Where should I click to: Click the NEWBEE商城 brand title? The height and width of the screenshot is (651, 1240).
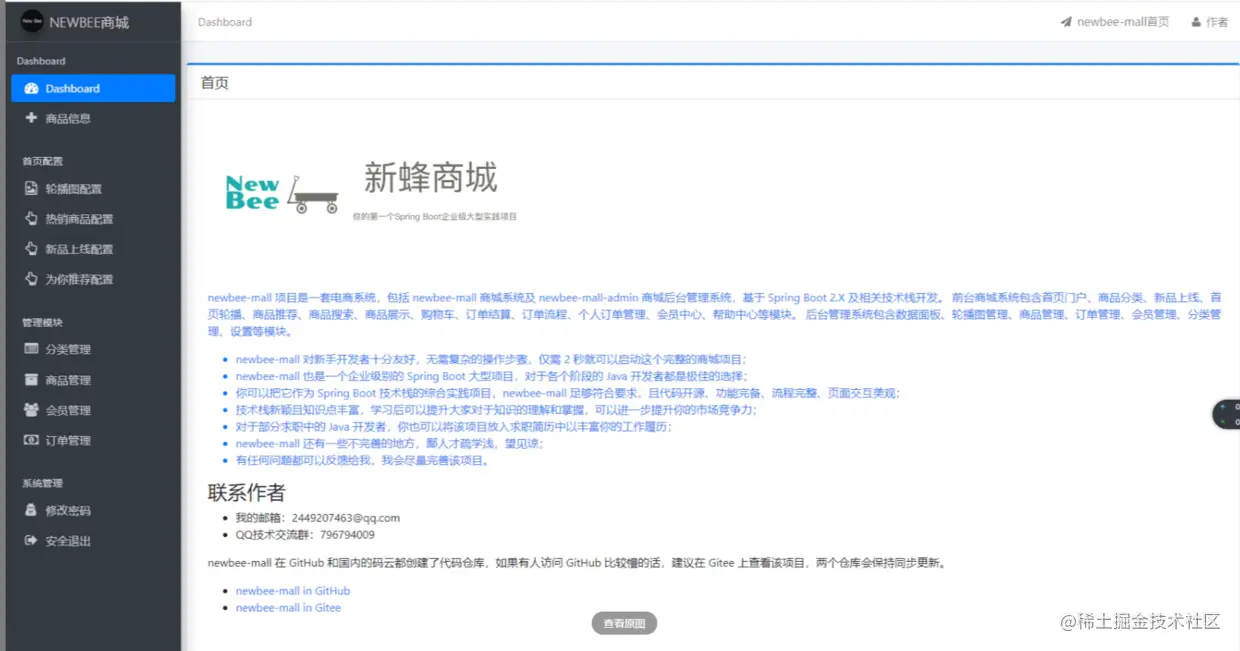[89, 22]
